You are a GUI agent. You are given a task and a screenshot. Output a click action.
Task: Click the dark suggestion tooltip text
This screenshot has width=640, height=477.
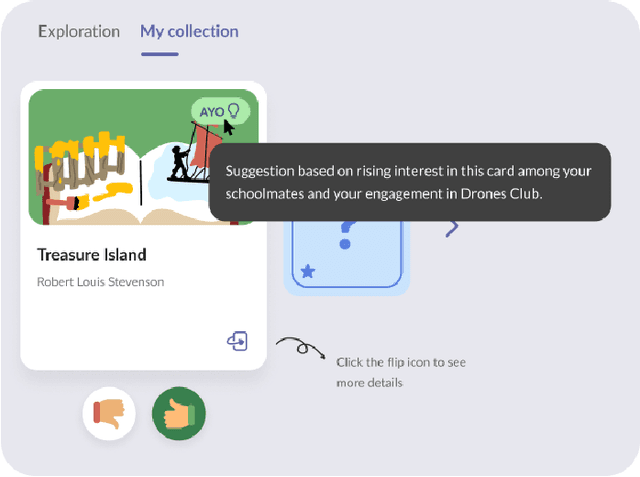point(408,182)
